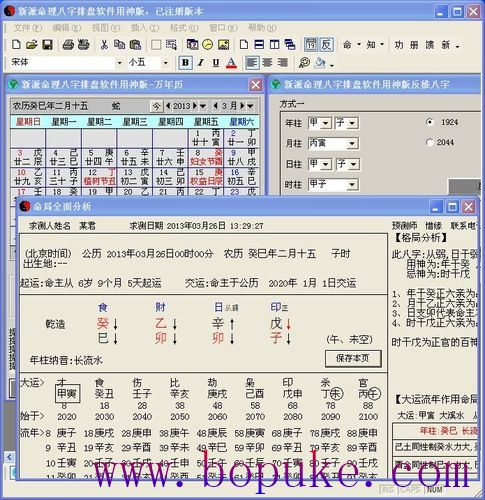Open the 文件 menu
The width and height of the screenshot is (485, 500).
point(28,28)
